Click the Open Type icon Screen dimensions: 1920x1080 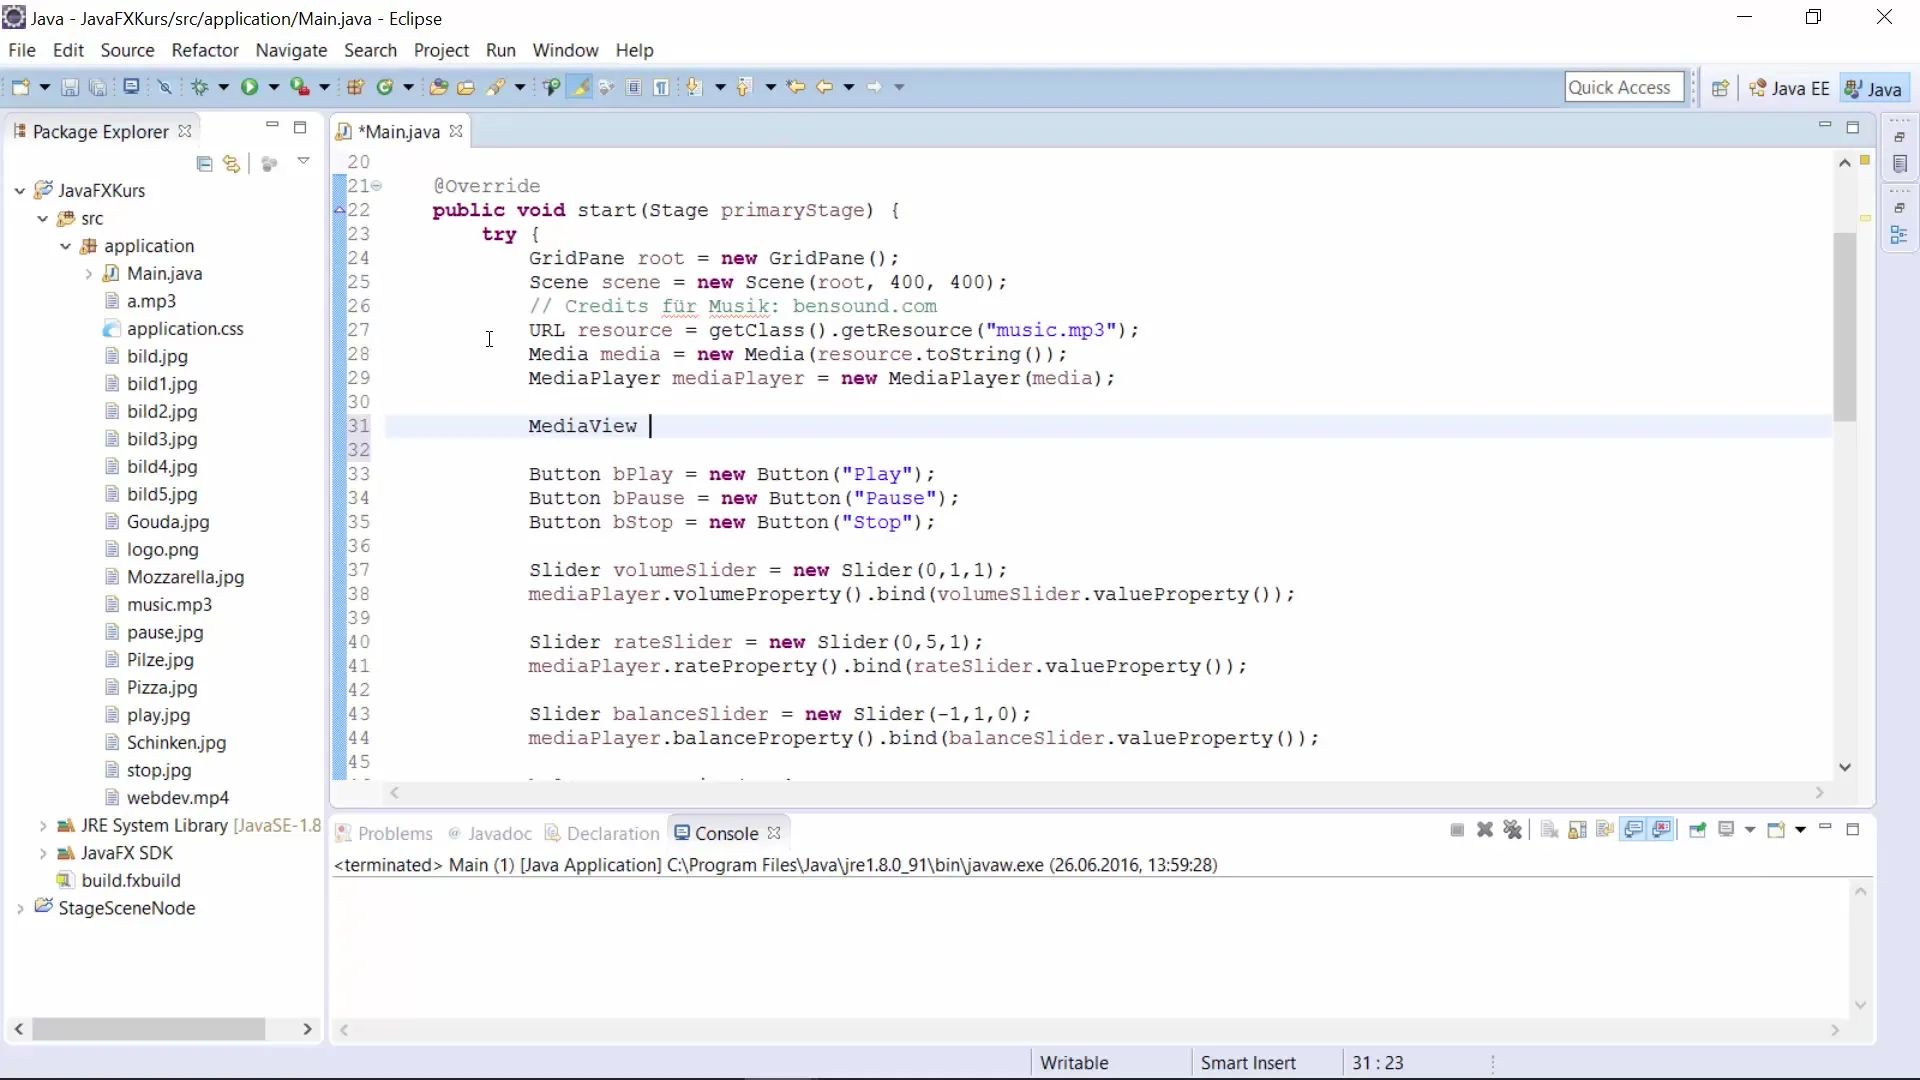(438, 87)
